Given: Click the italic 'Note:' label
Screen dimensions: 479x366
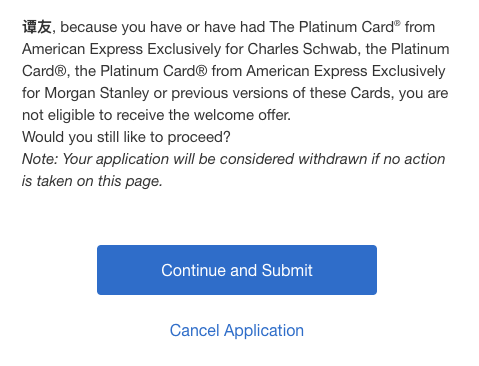Looking at the screenshot, I should pos(40,159).
